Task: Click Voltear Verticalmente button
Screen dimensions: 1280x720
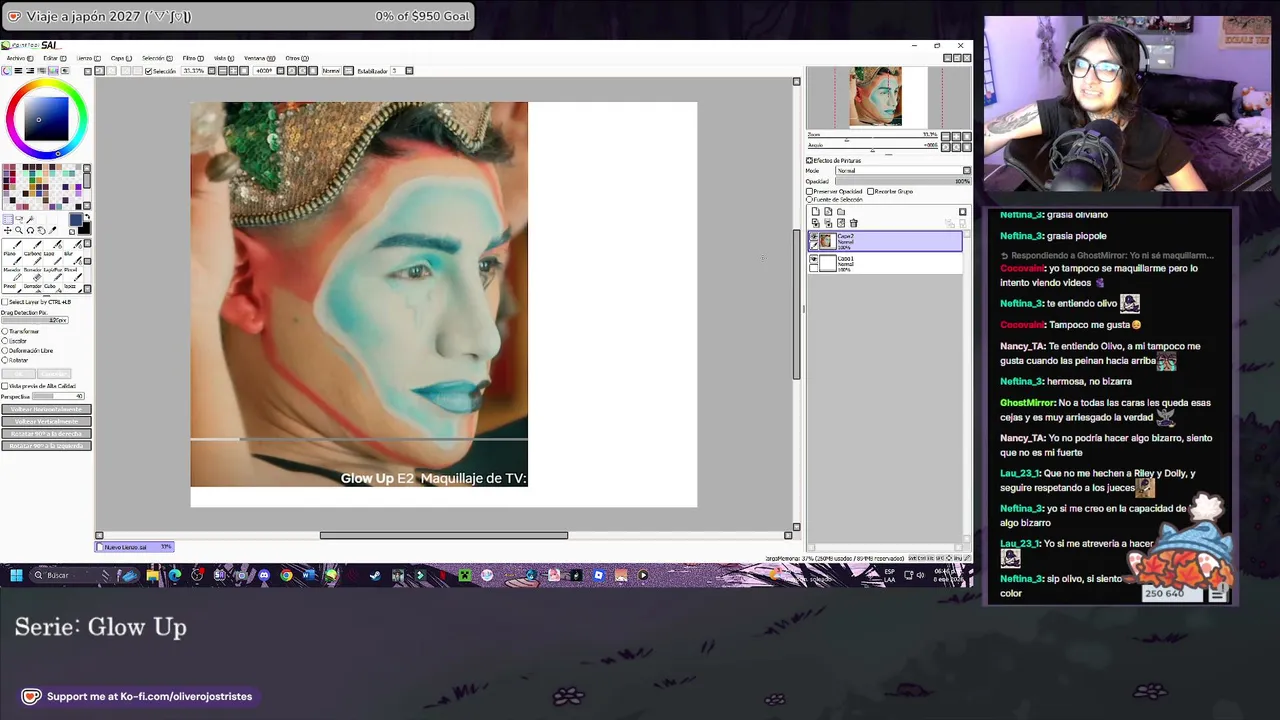Action: click(x=47, y=421)
